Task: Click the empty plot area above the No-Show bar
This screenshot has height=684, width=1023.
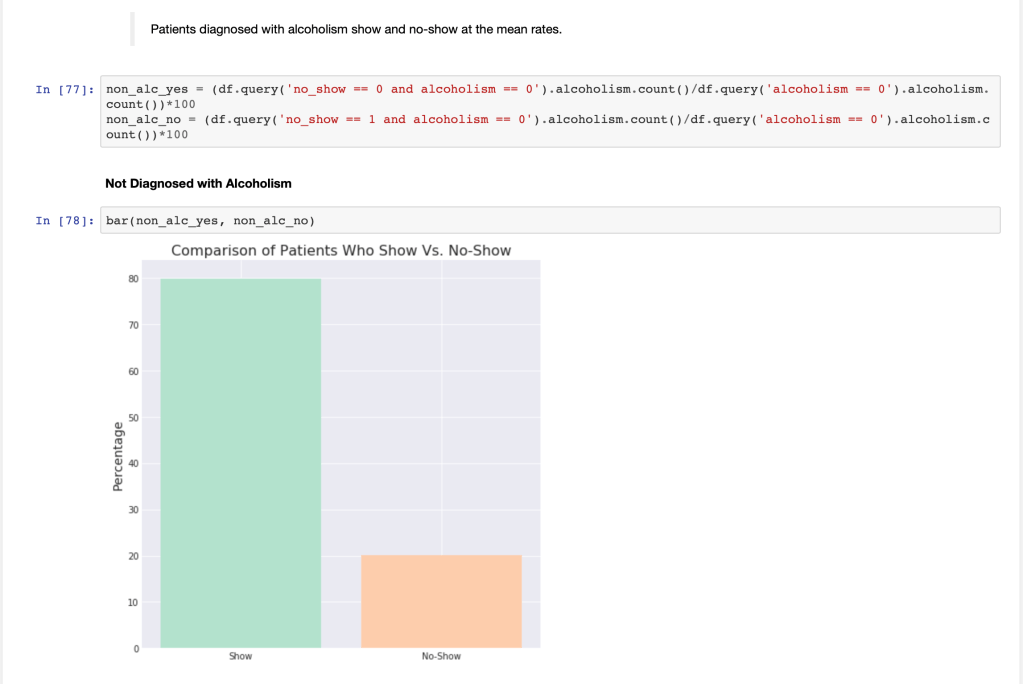Action: [441, 400]
